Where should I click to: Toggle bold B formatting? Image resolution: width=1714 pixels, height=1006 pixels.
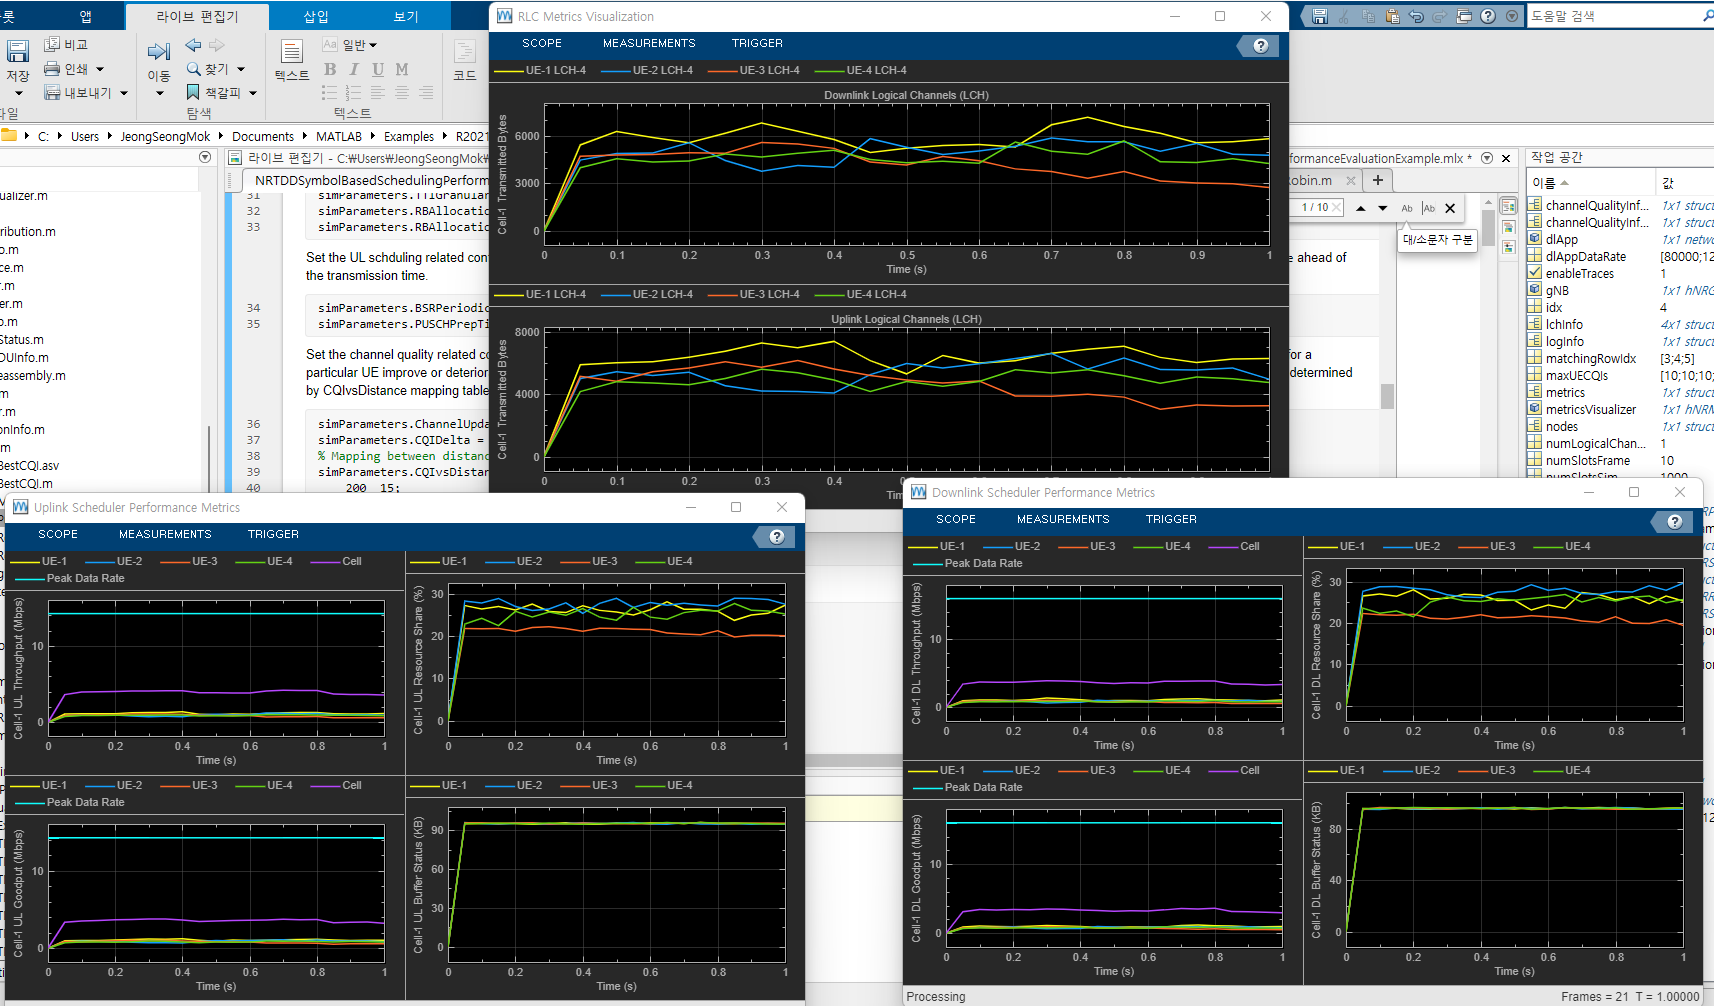coord(330,69)
